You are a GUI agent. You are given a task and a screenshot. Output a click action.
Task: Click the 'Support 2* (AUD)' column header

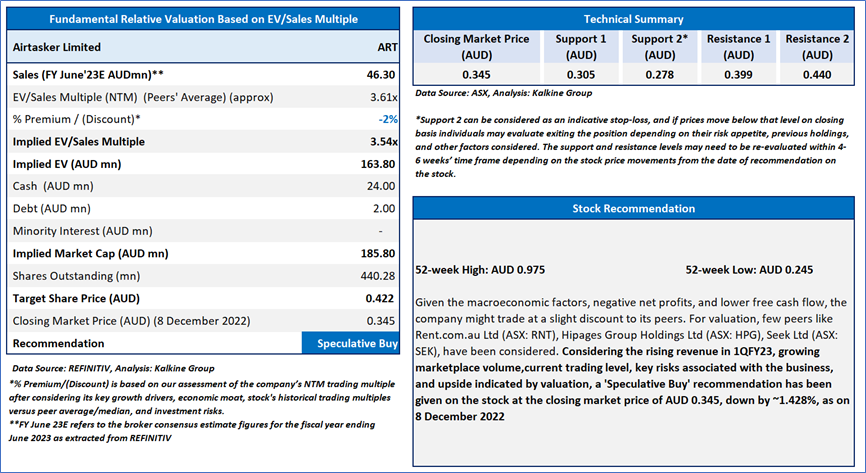pyautogui.click(x=660, y=47)
